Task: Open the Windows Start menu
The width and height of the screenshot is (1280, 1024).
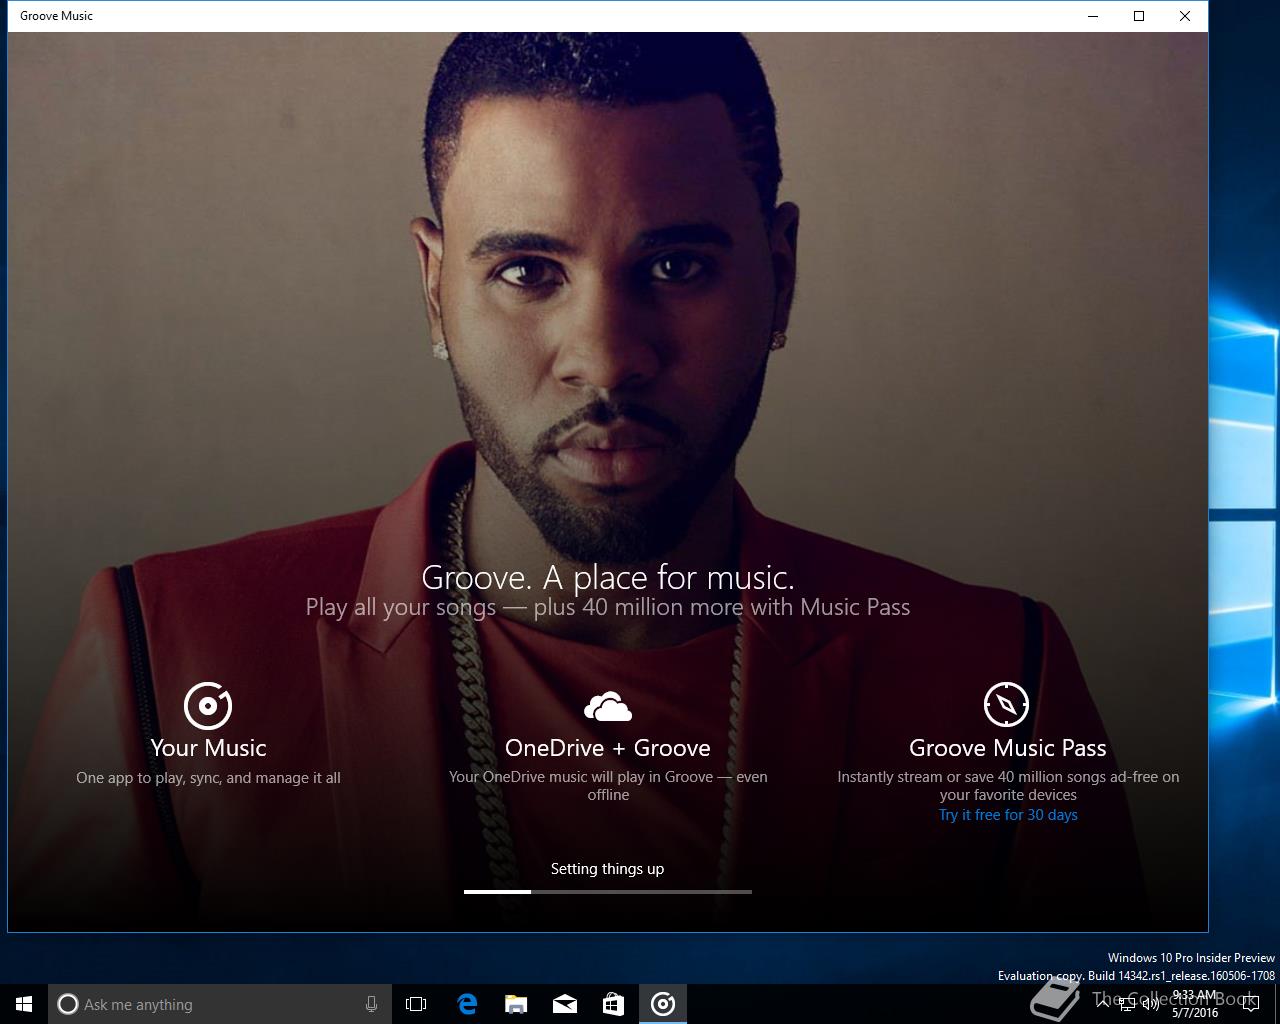Action: click(x=24, y=1004)
